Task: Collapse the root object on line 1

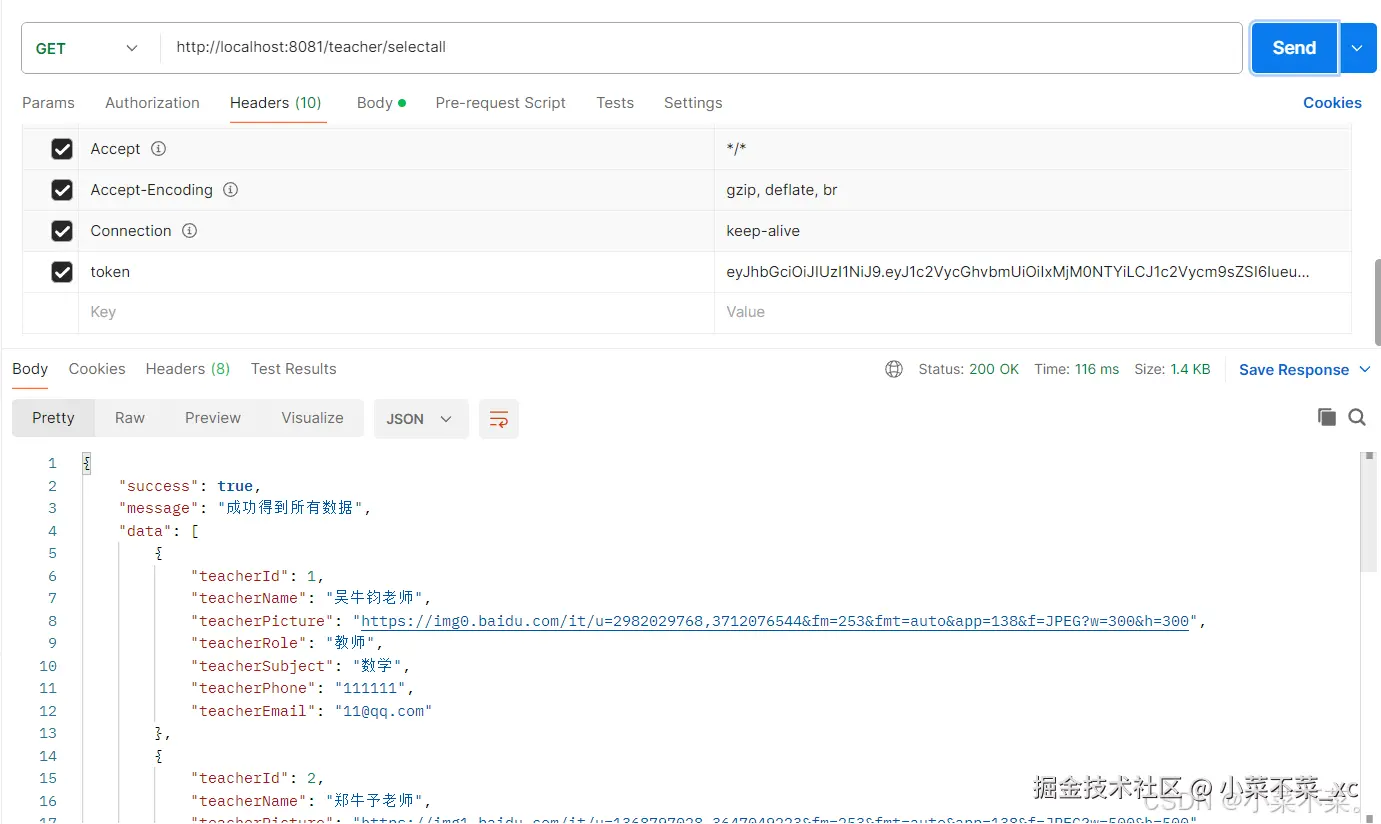Action: (x=86, y=463)
